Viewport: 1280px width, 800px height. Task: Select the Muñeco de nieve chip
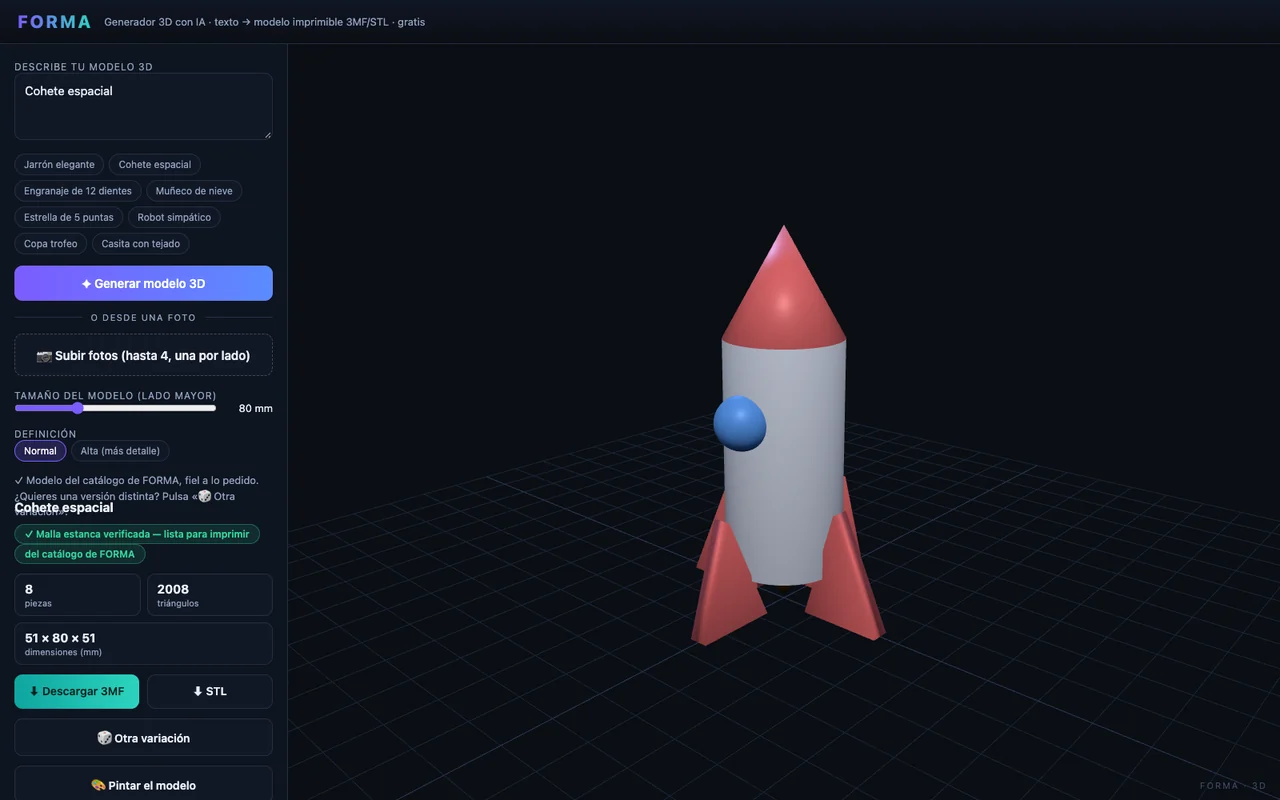pos(194,191)
